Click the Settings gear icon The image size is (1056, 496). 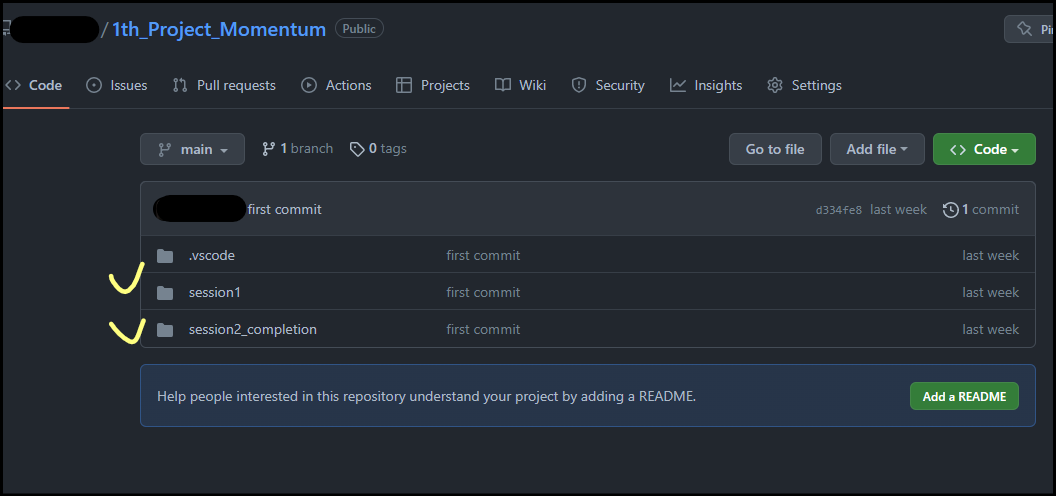tap(774, 86)
